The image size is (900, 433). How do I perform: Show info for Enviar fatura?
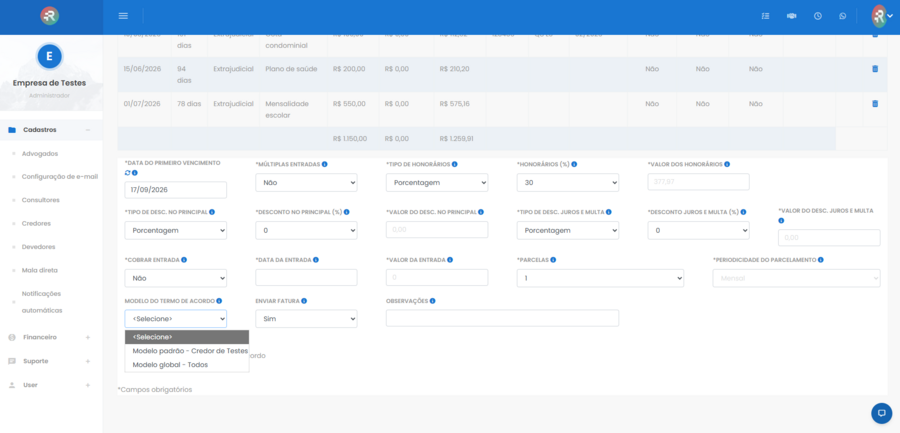[x=304, y=301]
